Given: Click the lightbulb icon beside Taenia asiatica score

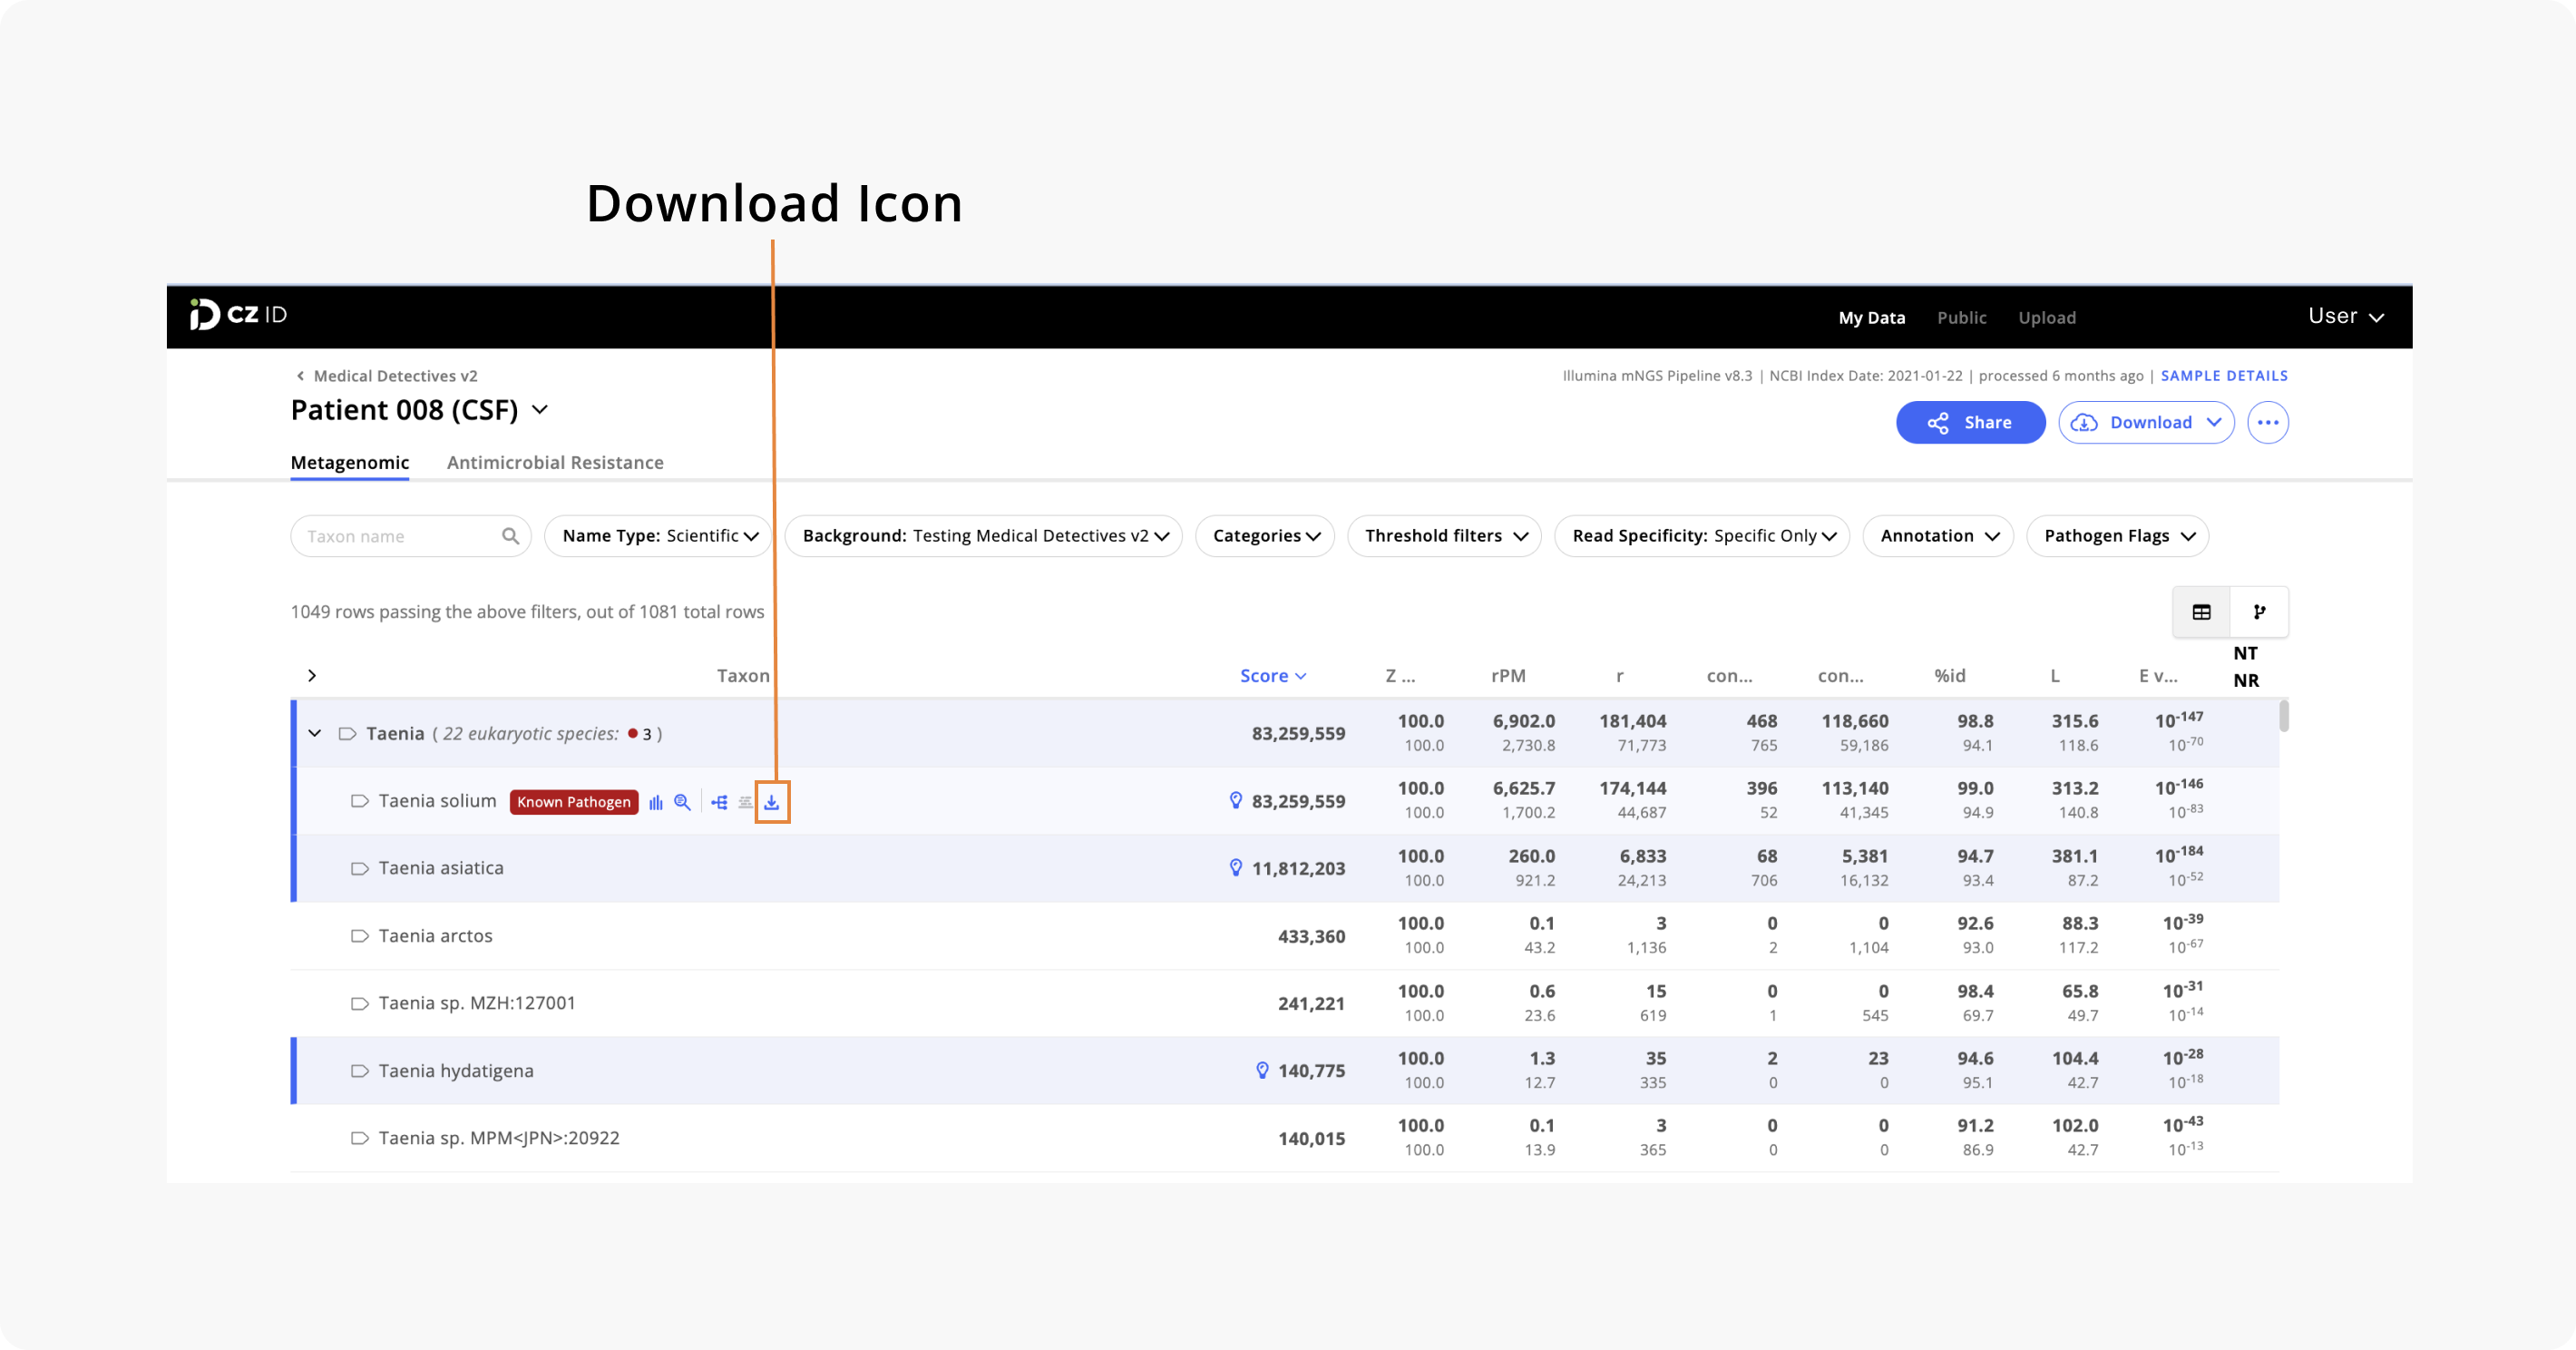Looking at the screenshot, I should pos(1235,868).
